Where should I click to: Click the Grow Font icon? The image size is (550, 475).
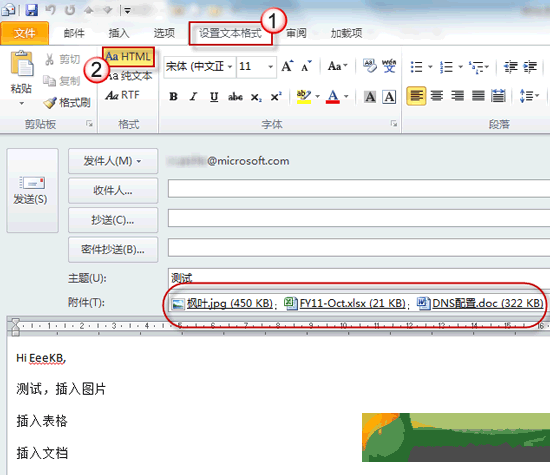pyautogui.click(x=287, y=66)
